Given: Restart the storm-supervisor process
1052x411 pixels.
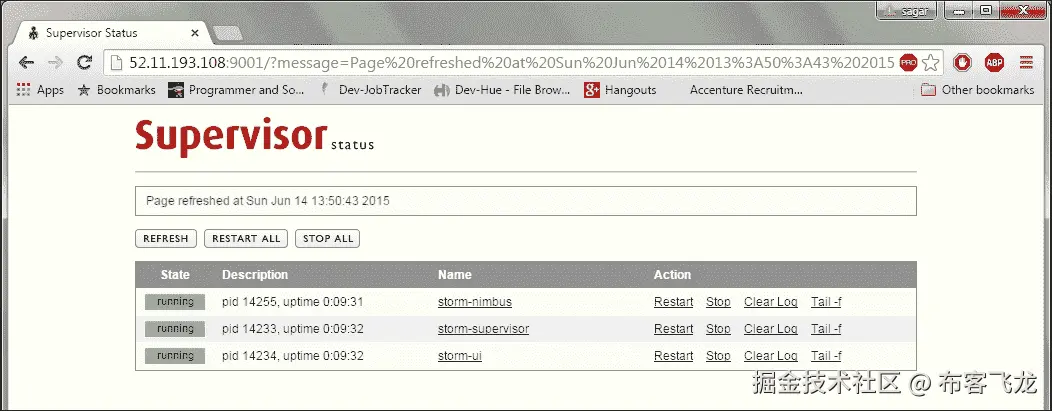Looking at the screenshot, I should (x=674, y=329).
